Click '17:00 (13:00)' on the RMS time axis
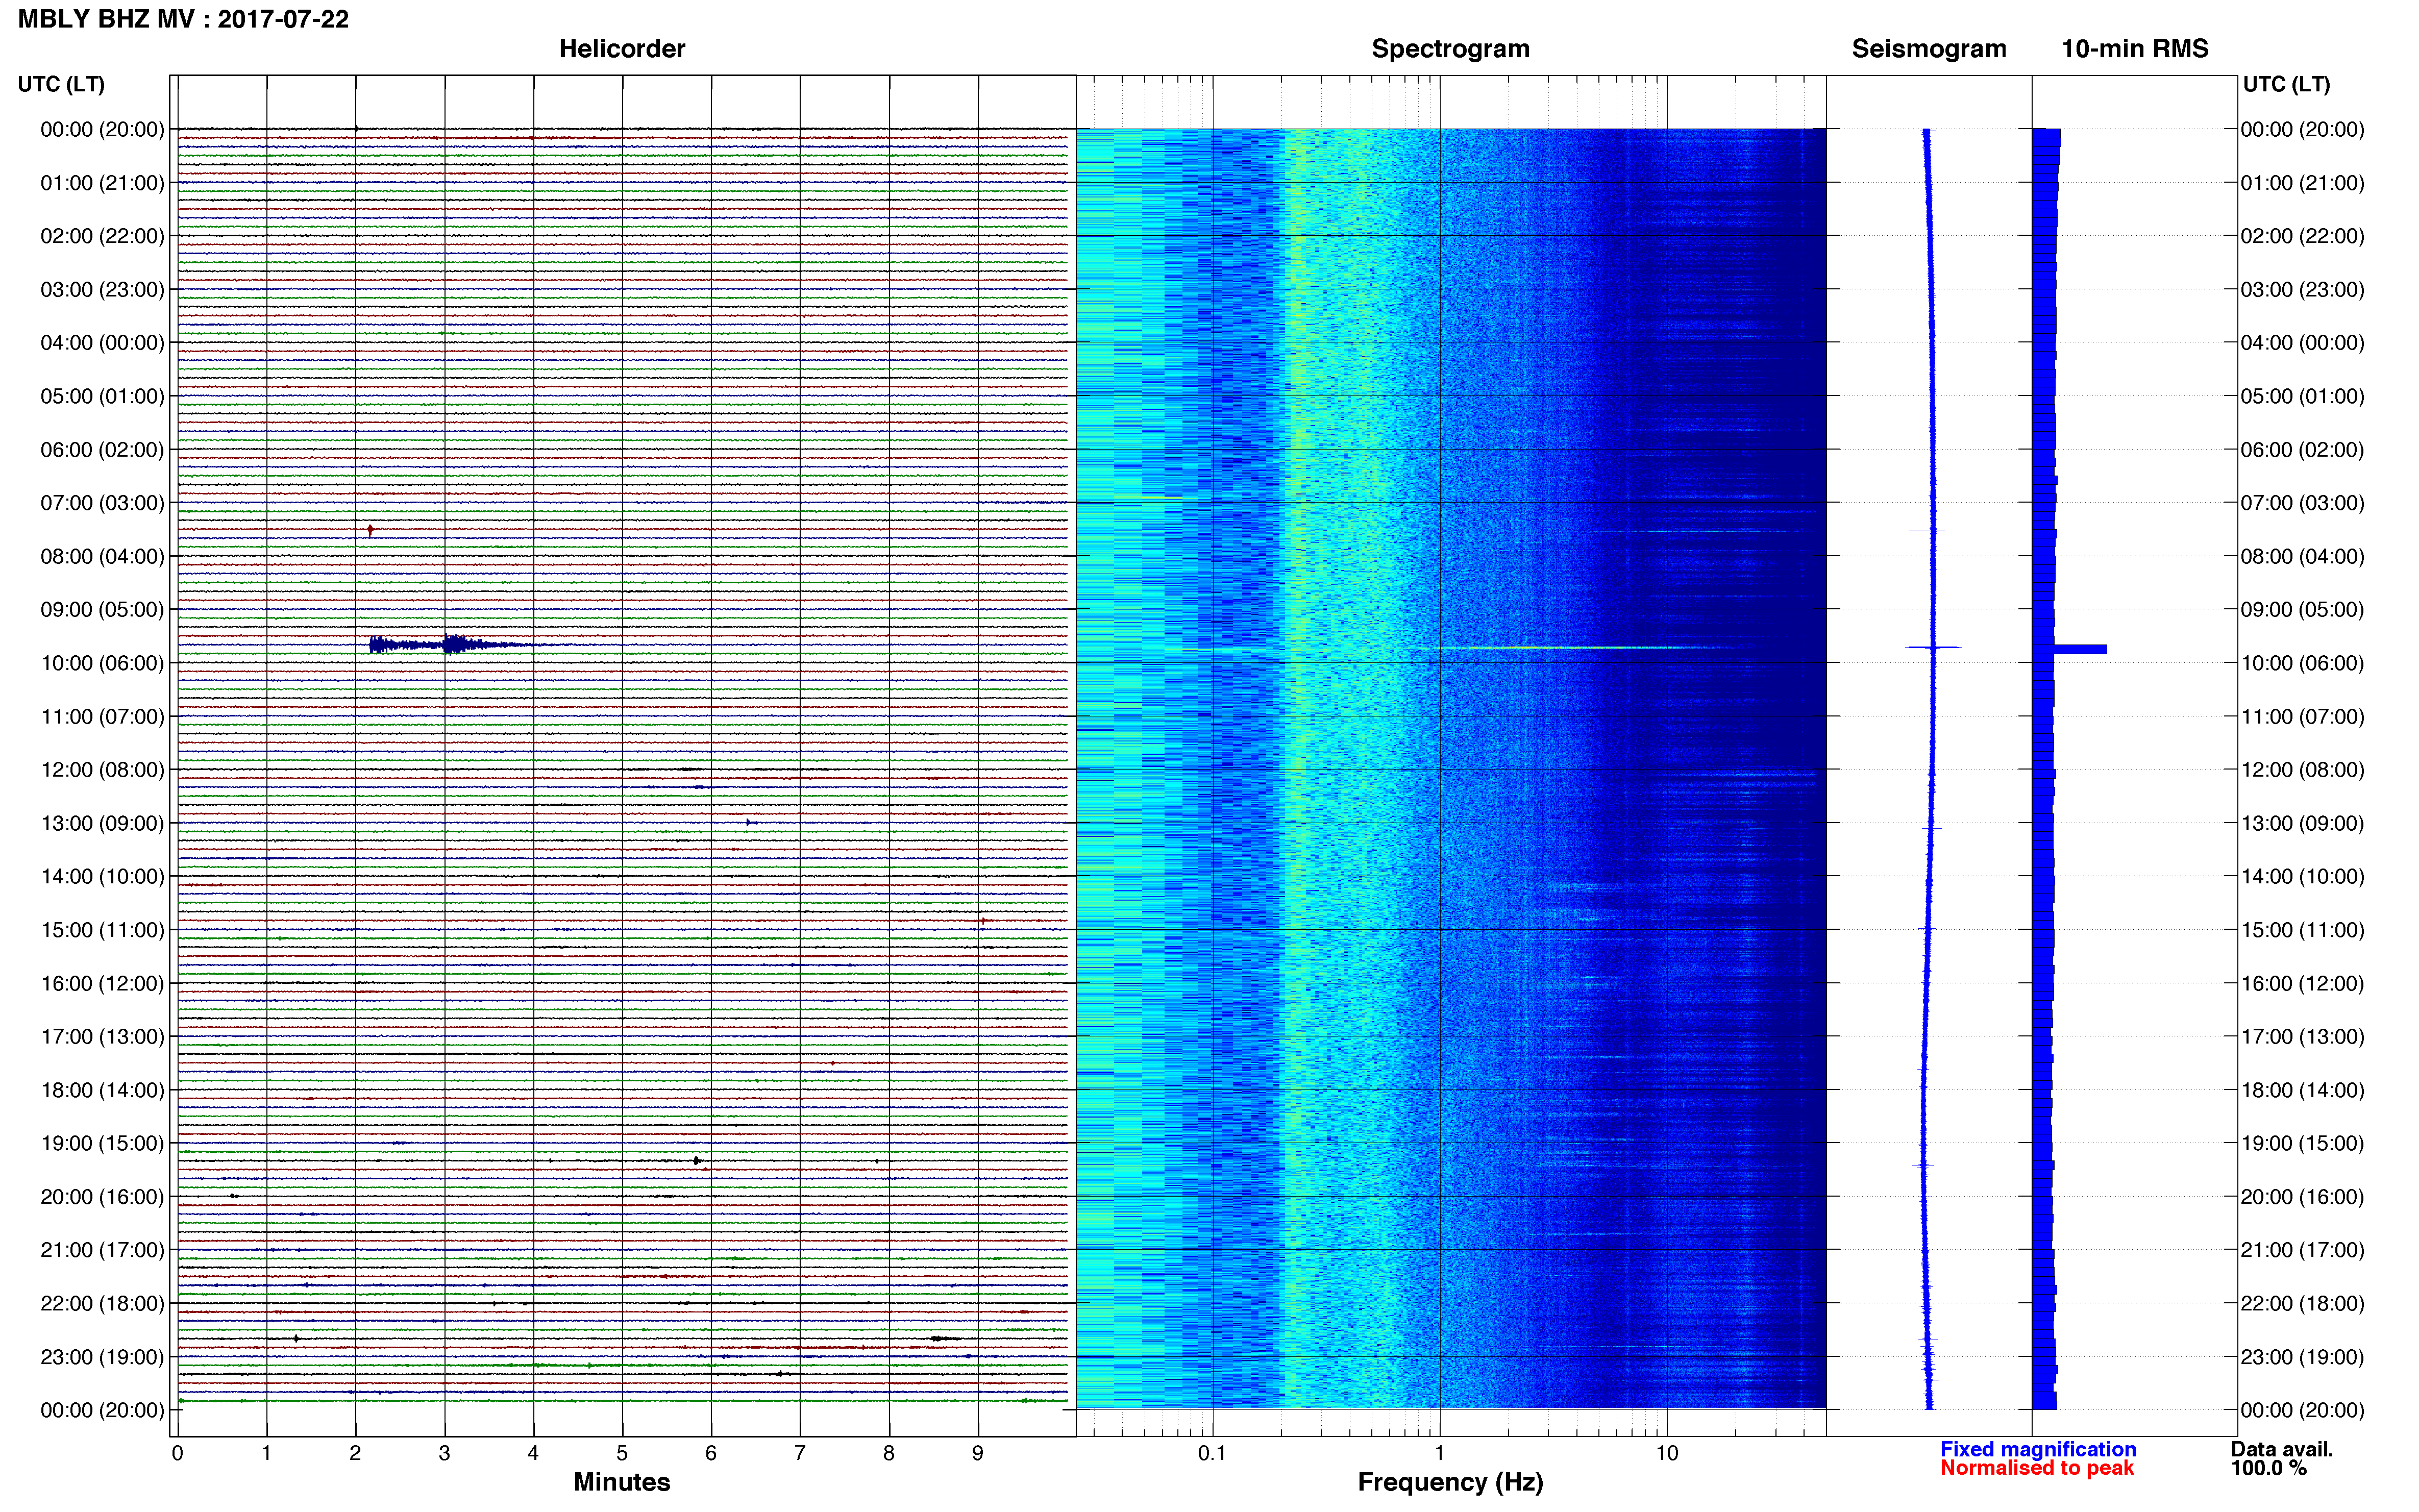The height and width of the screenshot is (1512, 2419). [x=2302, y=1037]
